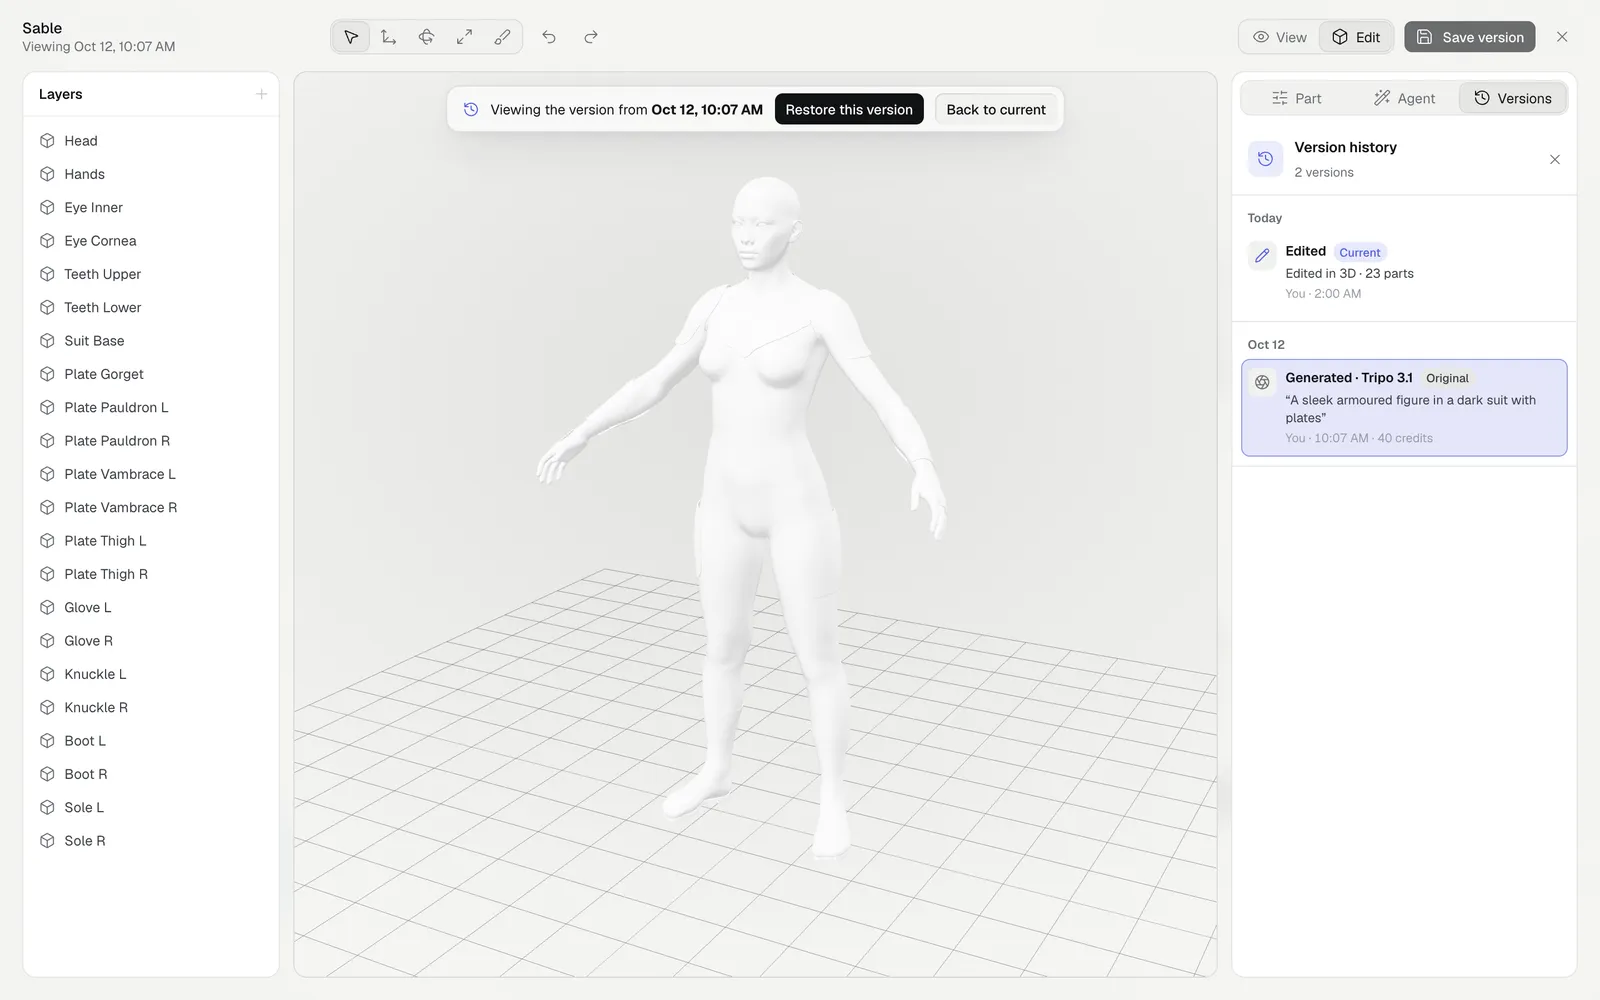Switch to Edit mode
Image resolution: width=1600 pixels, height=1000 pixels.
pyautogui.click(x=1356, y=37)
